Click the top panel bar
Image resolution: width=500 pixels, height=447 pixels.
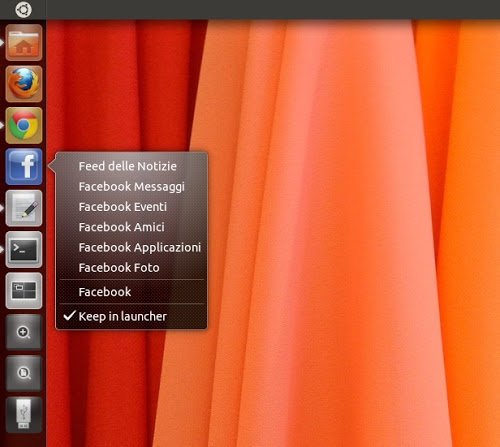273,9
